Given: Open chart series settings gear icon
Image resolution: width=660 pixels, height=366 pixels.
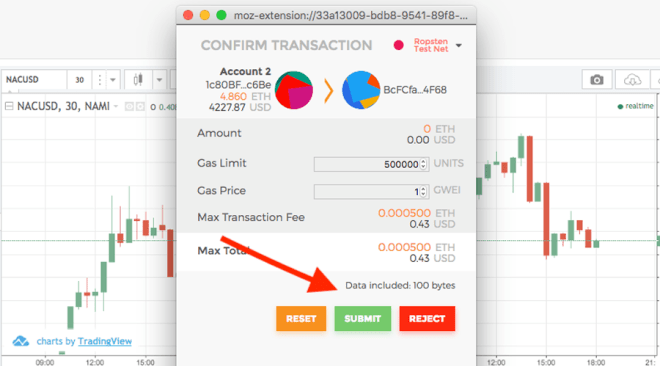Looking at the screenshot, I should pyautogui.click(x=140, y=107).
